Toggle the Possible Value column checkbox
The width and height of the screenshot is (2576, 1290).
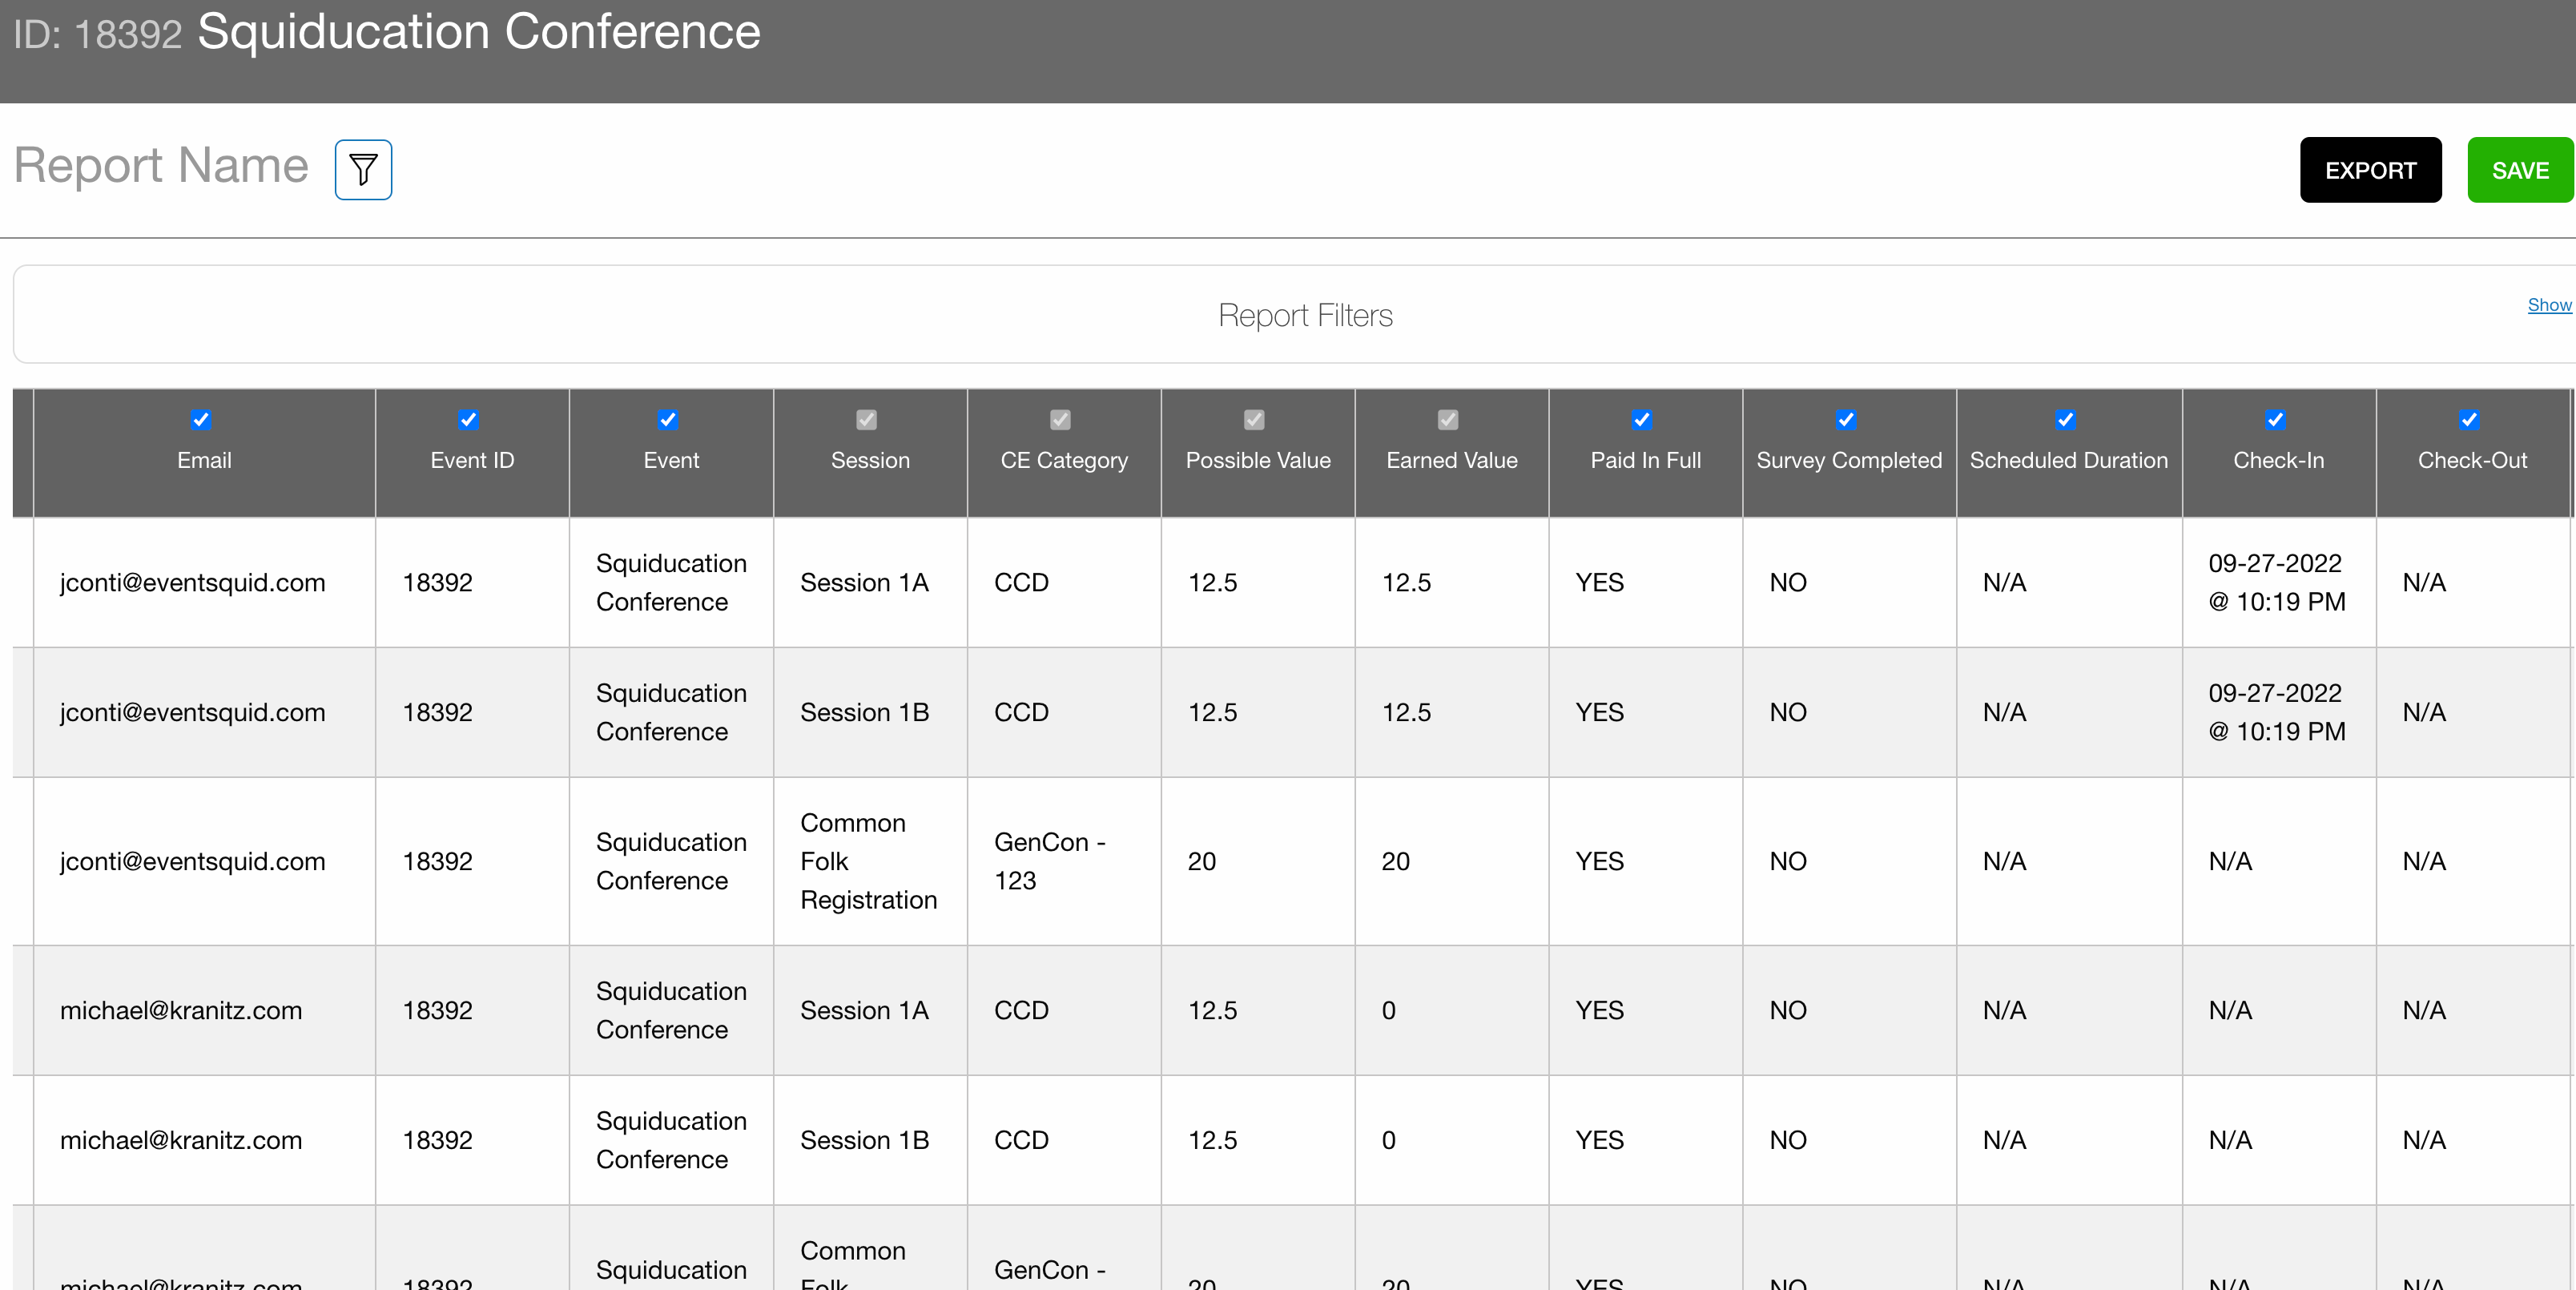[1254, 420]
